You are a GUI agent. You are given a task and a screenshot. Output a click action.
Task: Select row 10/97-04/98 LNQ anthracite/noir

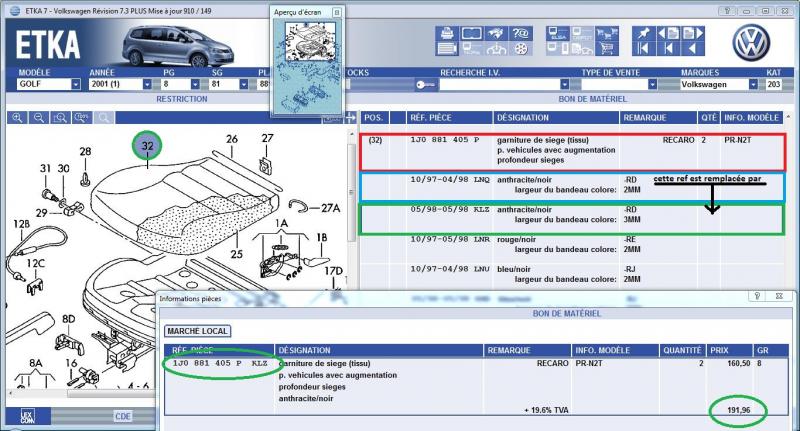coord(572,185)
